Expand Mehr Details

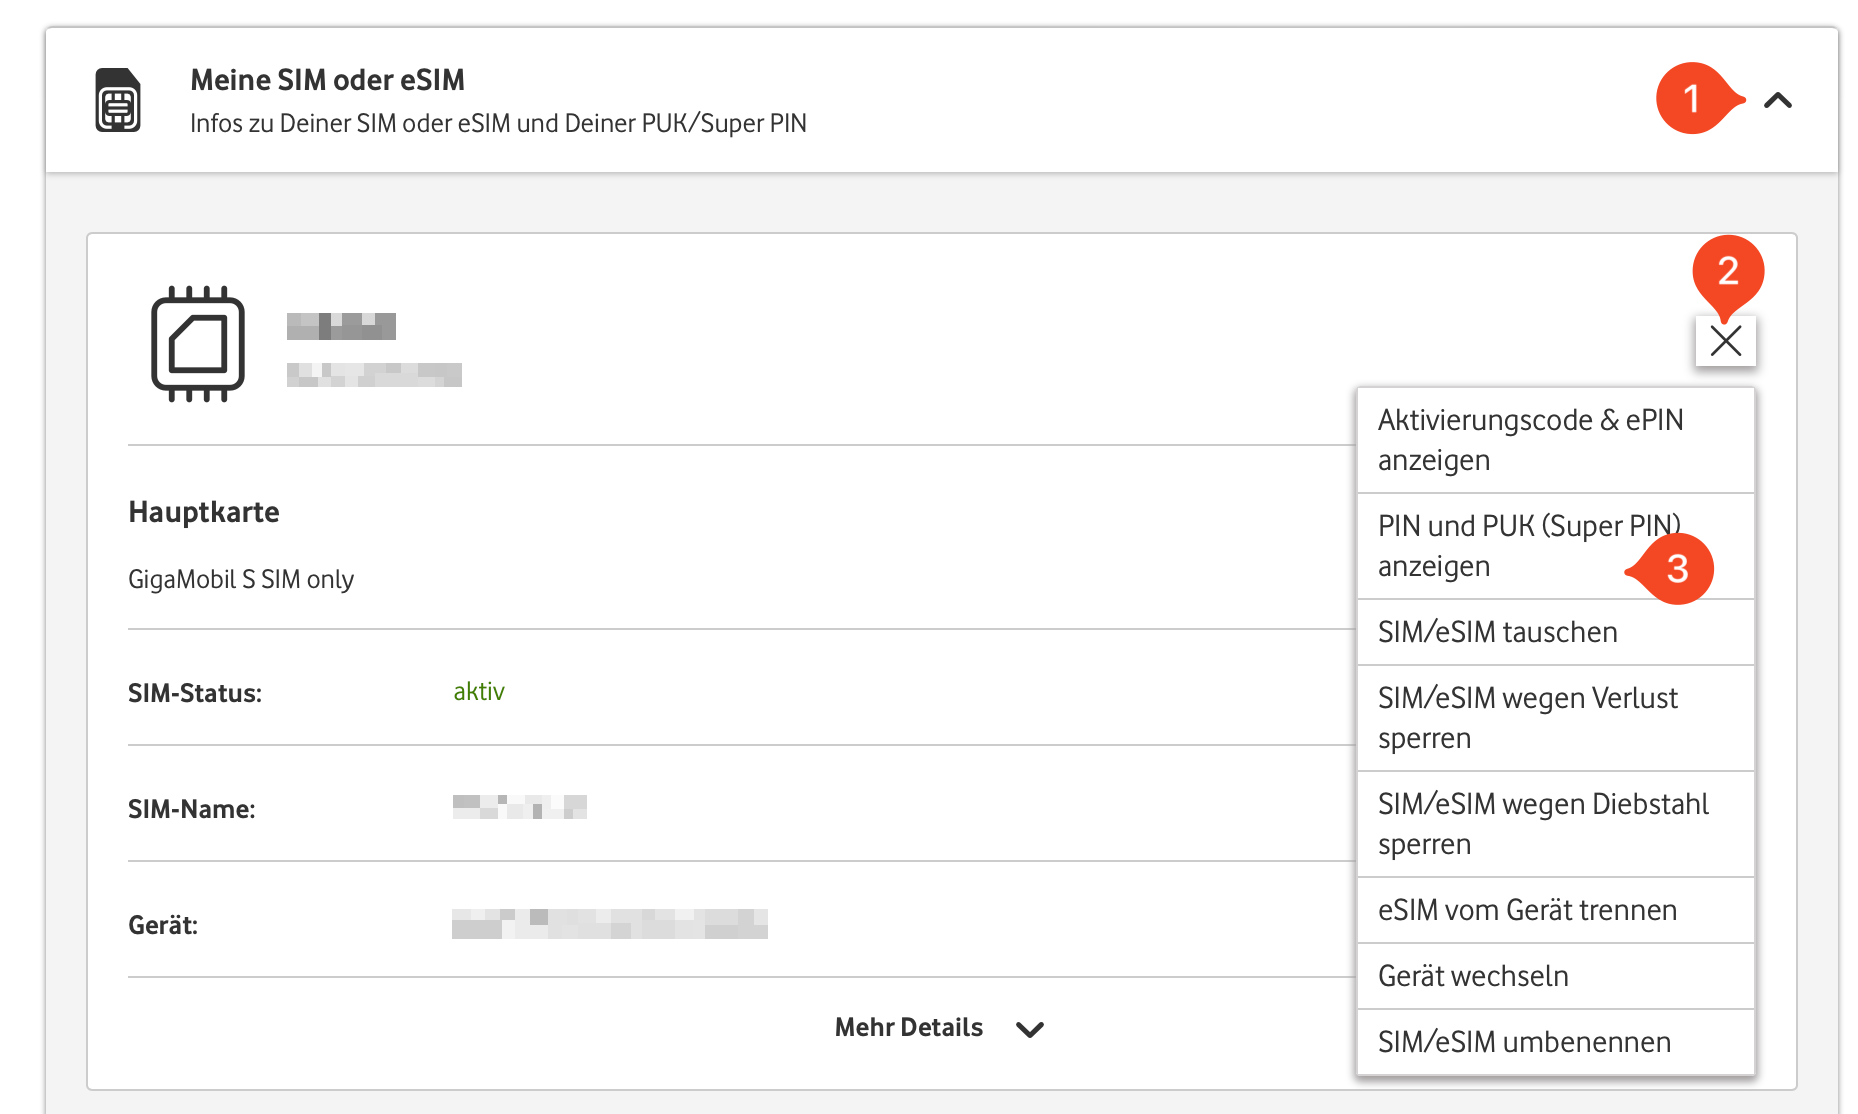(x=909, y=1028)
